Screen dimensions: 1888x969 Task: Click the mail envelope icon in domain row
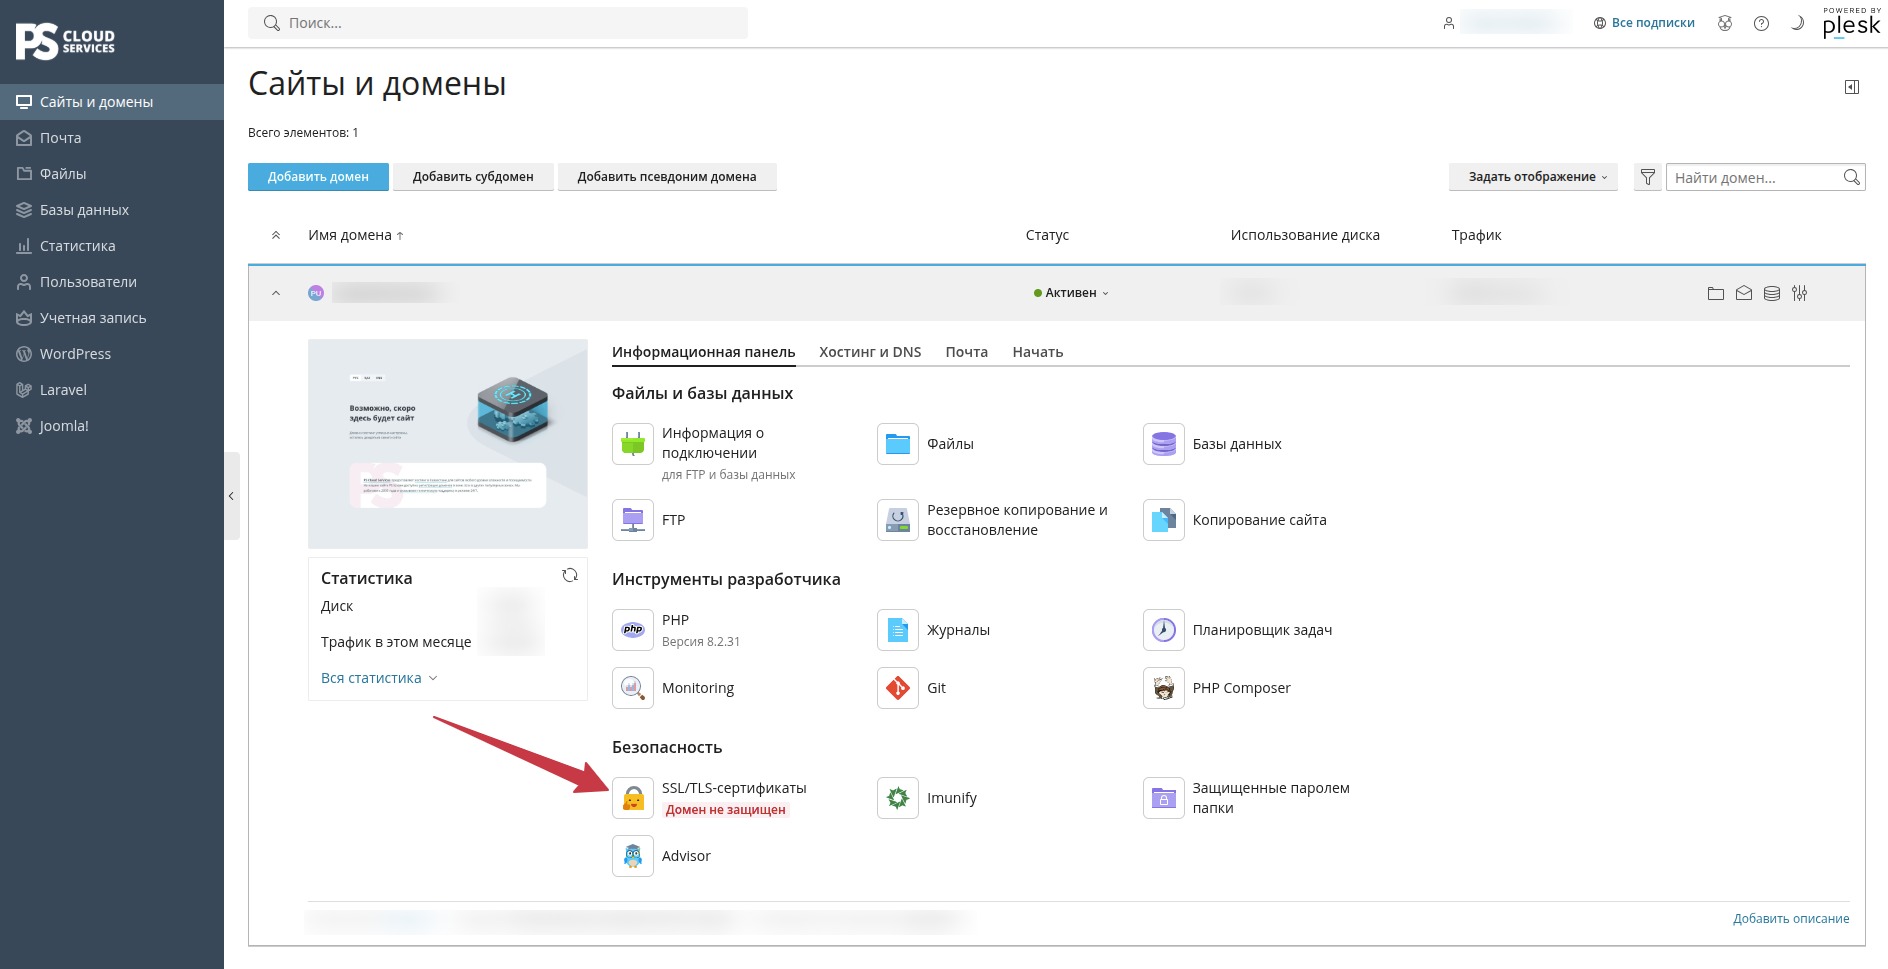[x=1744, y=293]
